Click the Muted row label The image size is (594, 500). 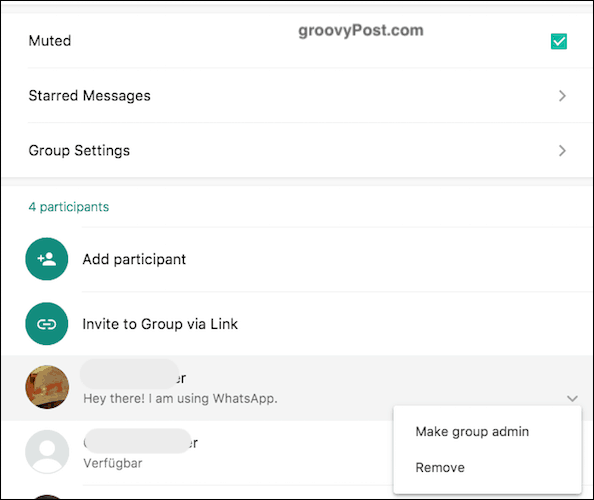[50, 41]
